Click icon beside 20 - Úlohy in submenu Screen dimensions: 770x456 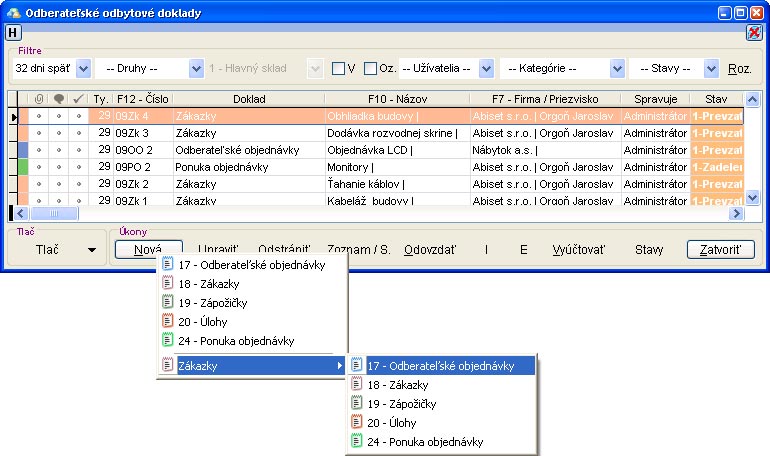point(354,423)
